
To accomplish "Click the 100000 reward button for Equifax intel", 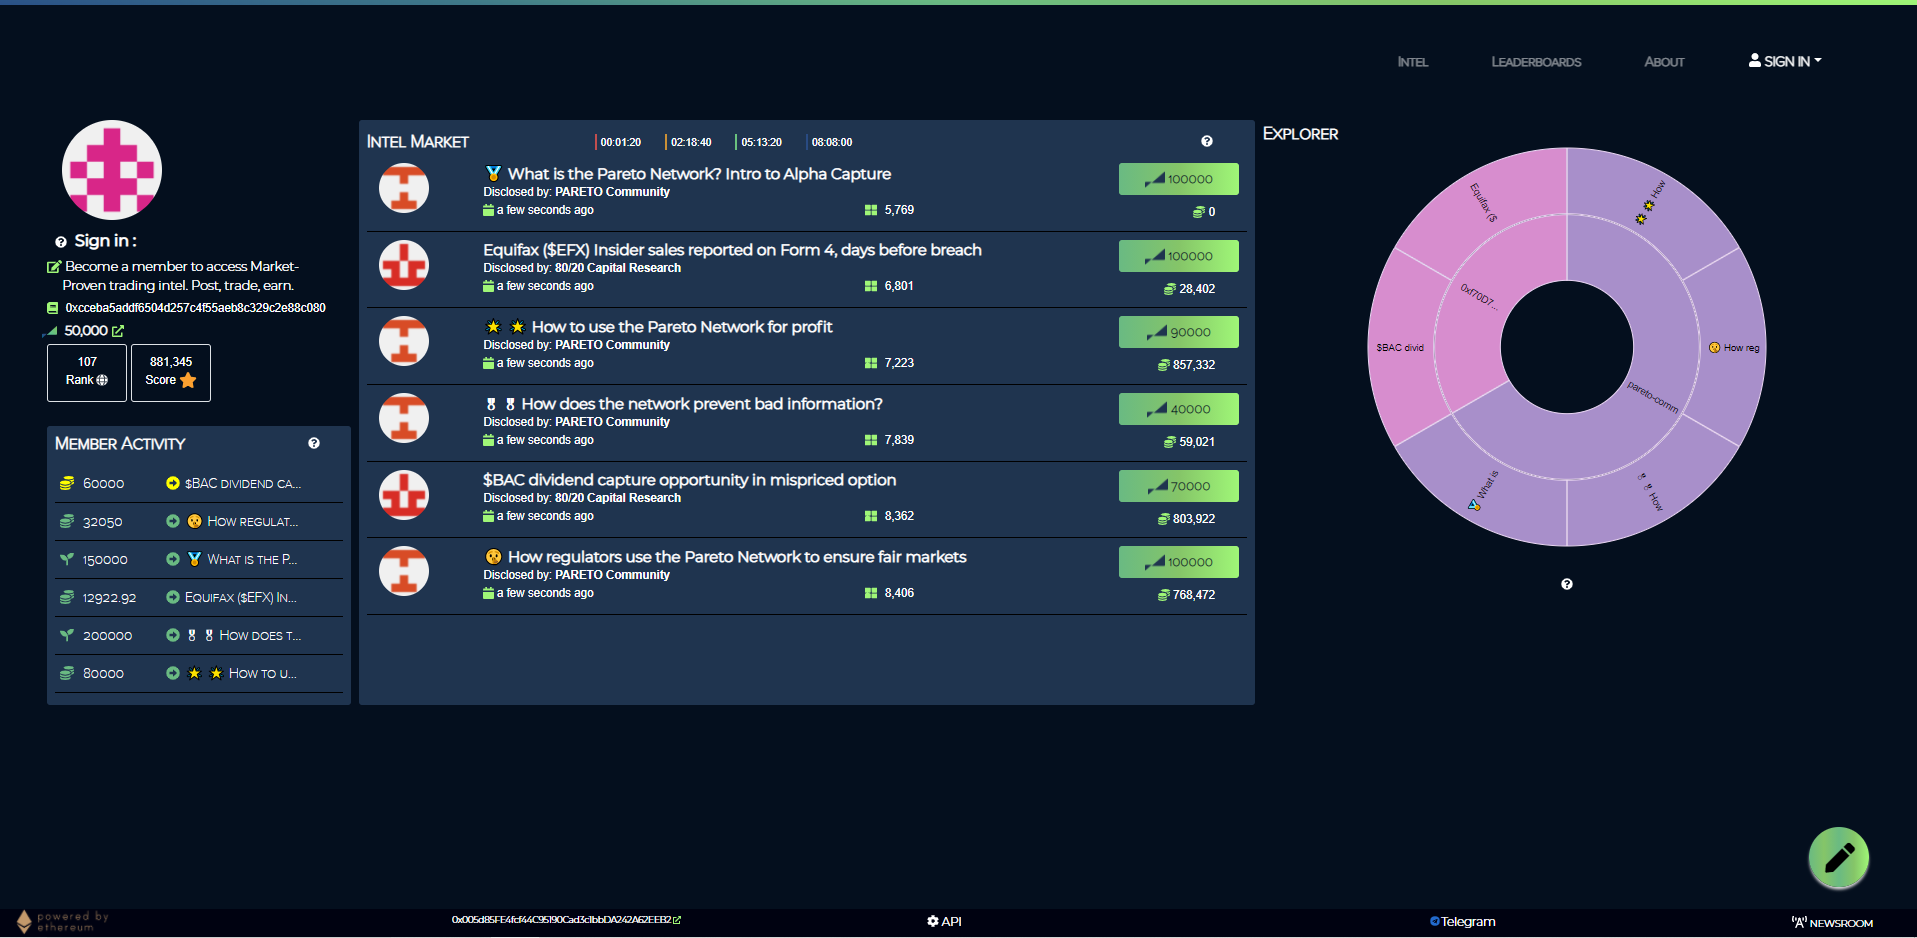I will (x=1178, y=256).
